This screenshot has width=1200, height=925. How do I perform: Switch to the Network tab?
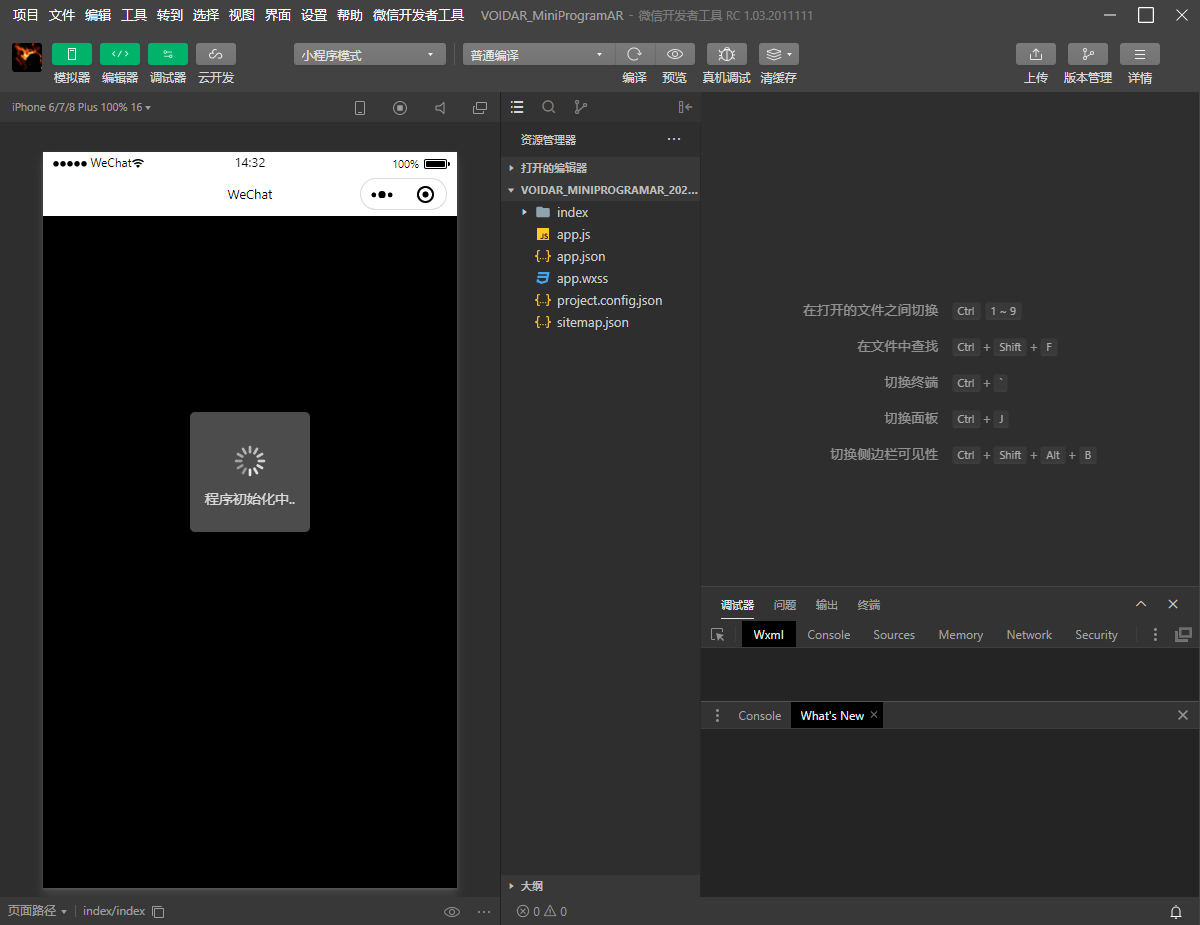[x=1028, y=635]
